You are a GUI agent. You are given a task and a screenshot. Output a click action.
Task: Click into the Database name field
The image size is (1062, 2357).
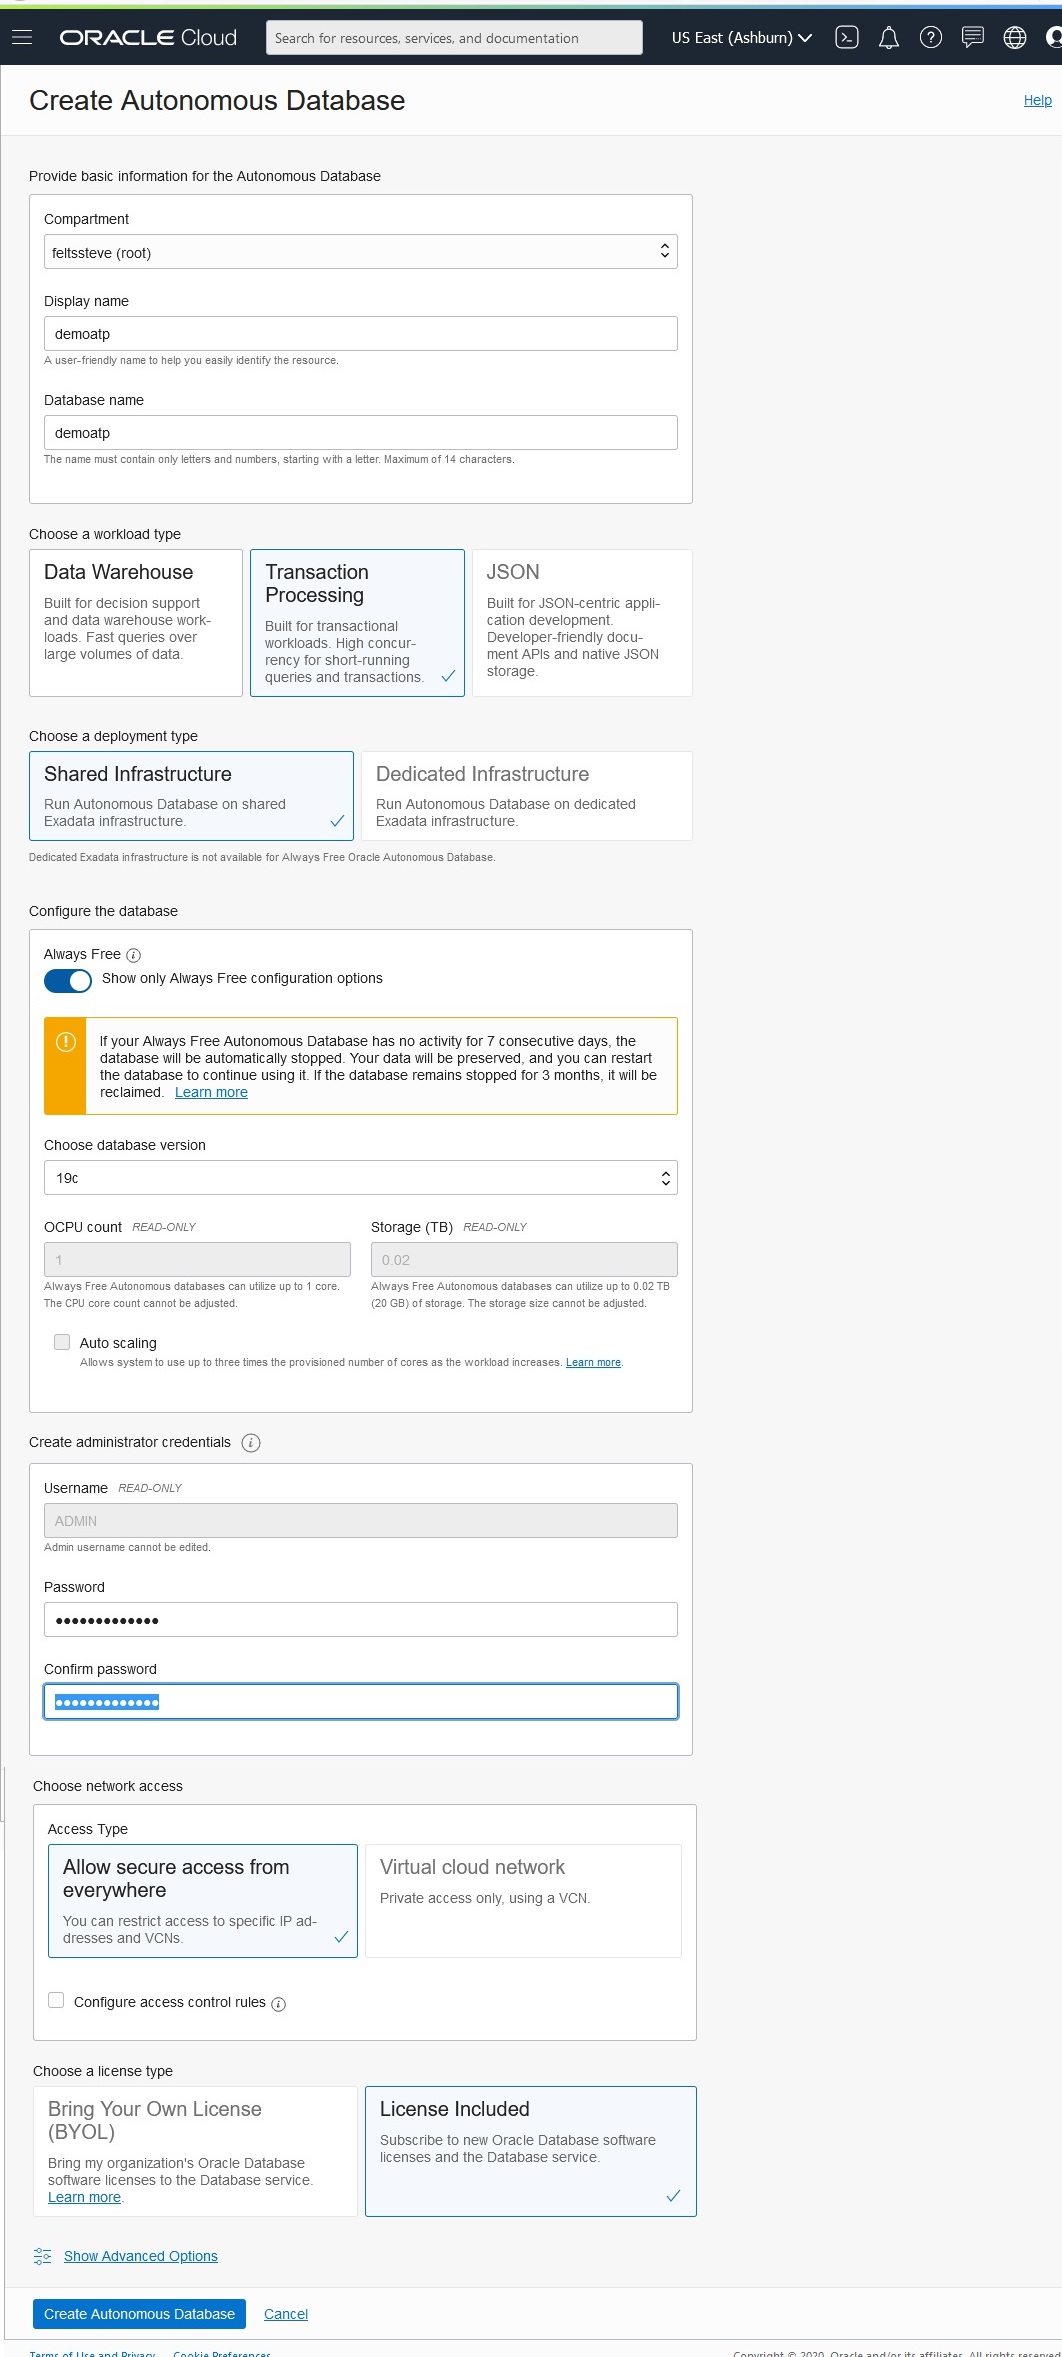360,433
